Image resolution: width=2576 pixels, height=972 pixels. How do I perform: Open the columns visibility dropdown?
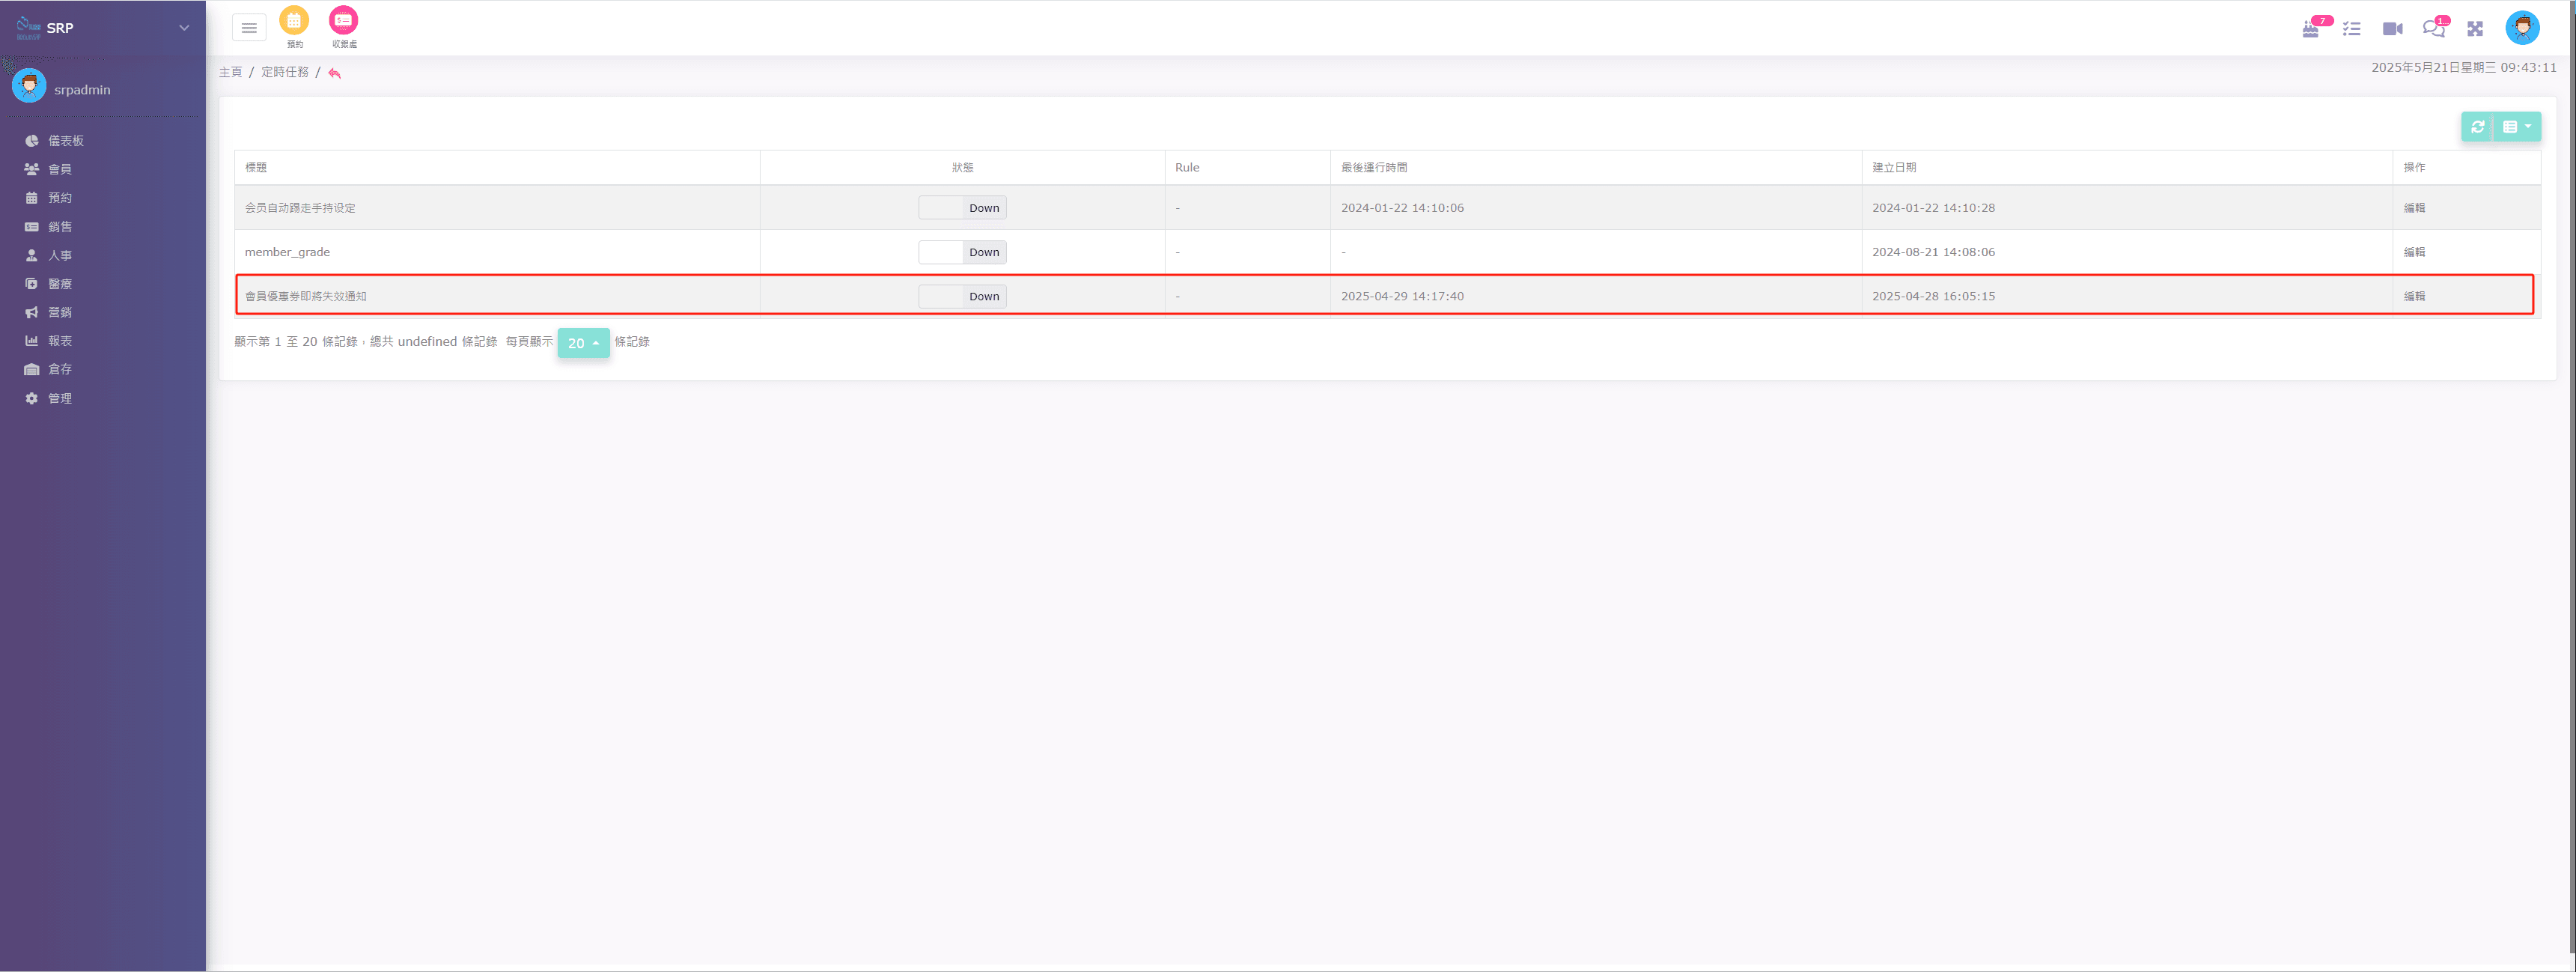pos(2516,127)
